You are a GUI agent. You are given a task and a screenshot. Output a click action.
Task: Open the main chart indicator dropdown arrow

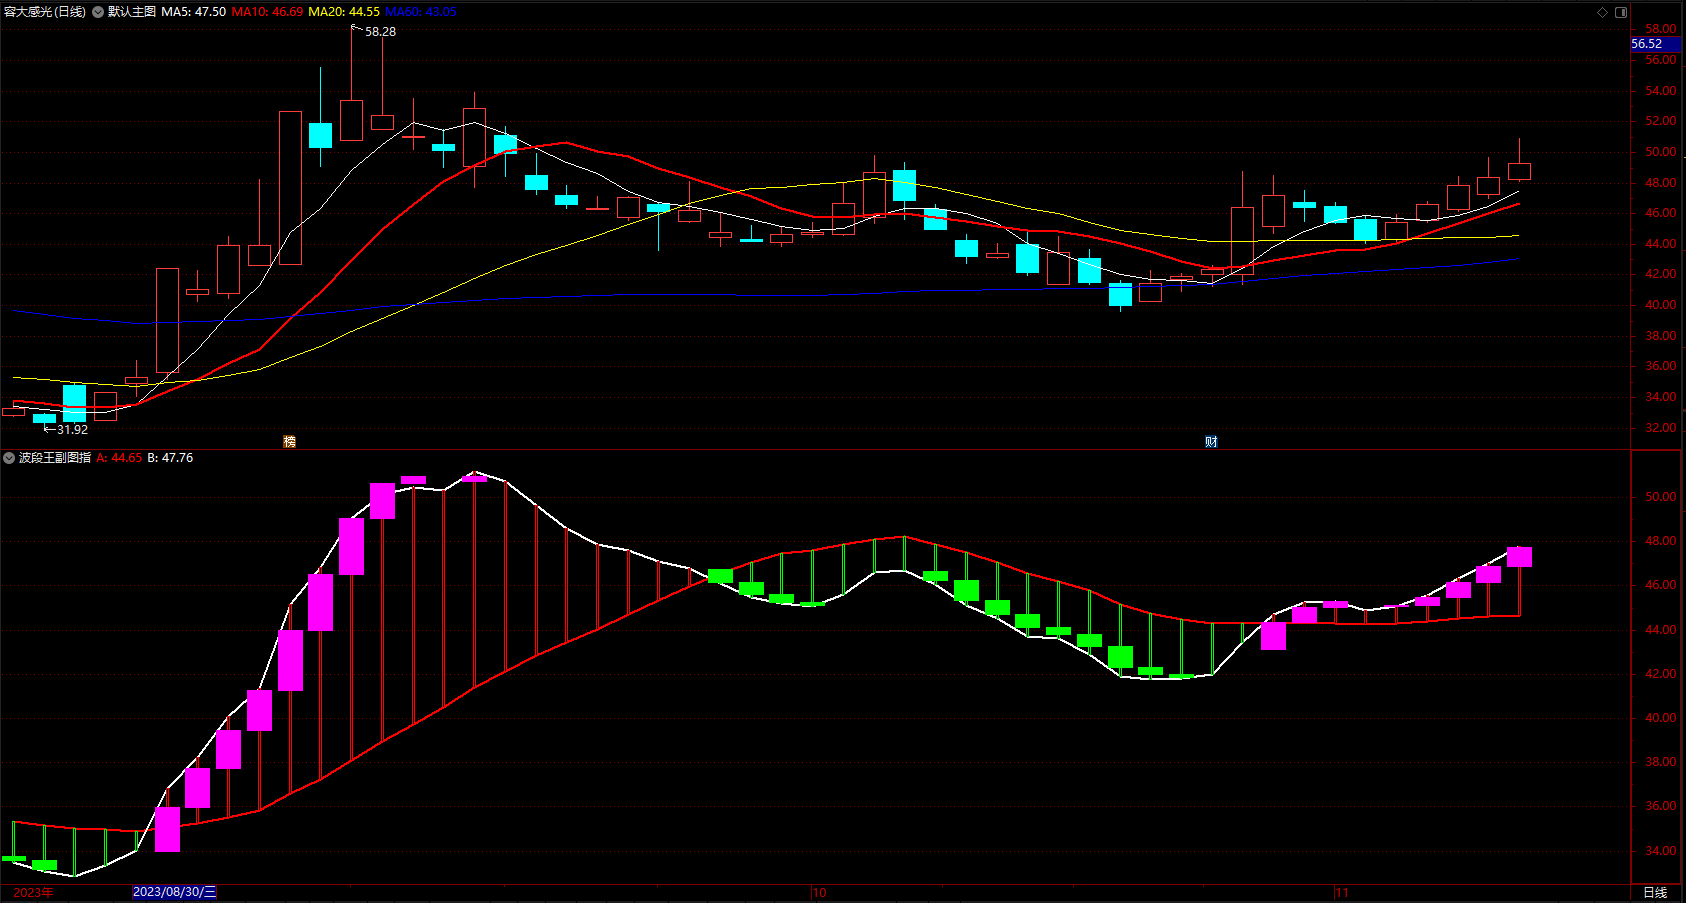coord(98,12)
